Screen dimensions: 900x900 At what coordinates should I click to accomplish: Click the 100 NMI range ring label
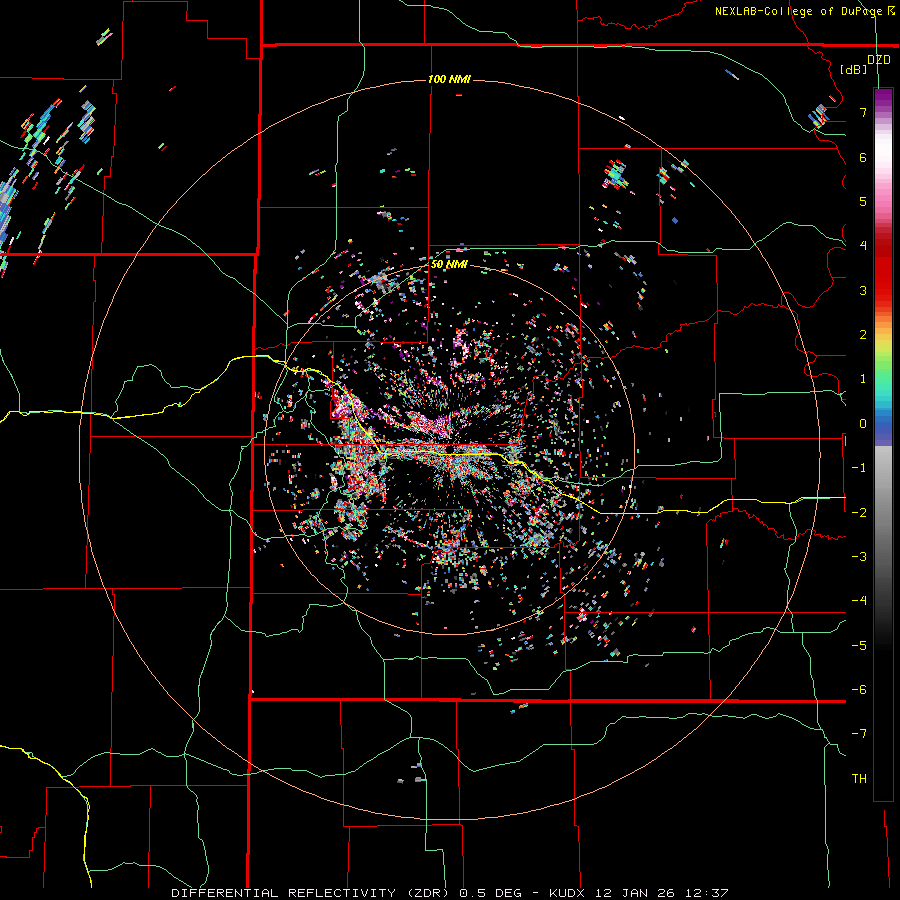449,79
